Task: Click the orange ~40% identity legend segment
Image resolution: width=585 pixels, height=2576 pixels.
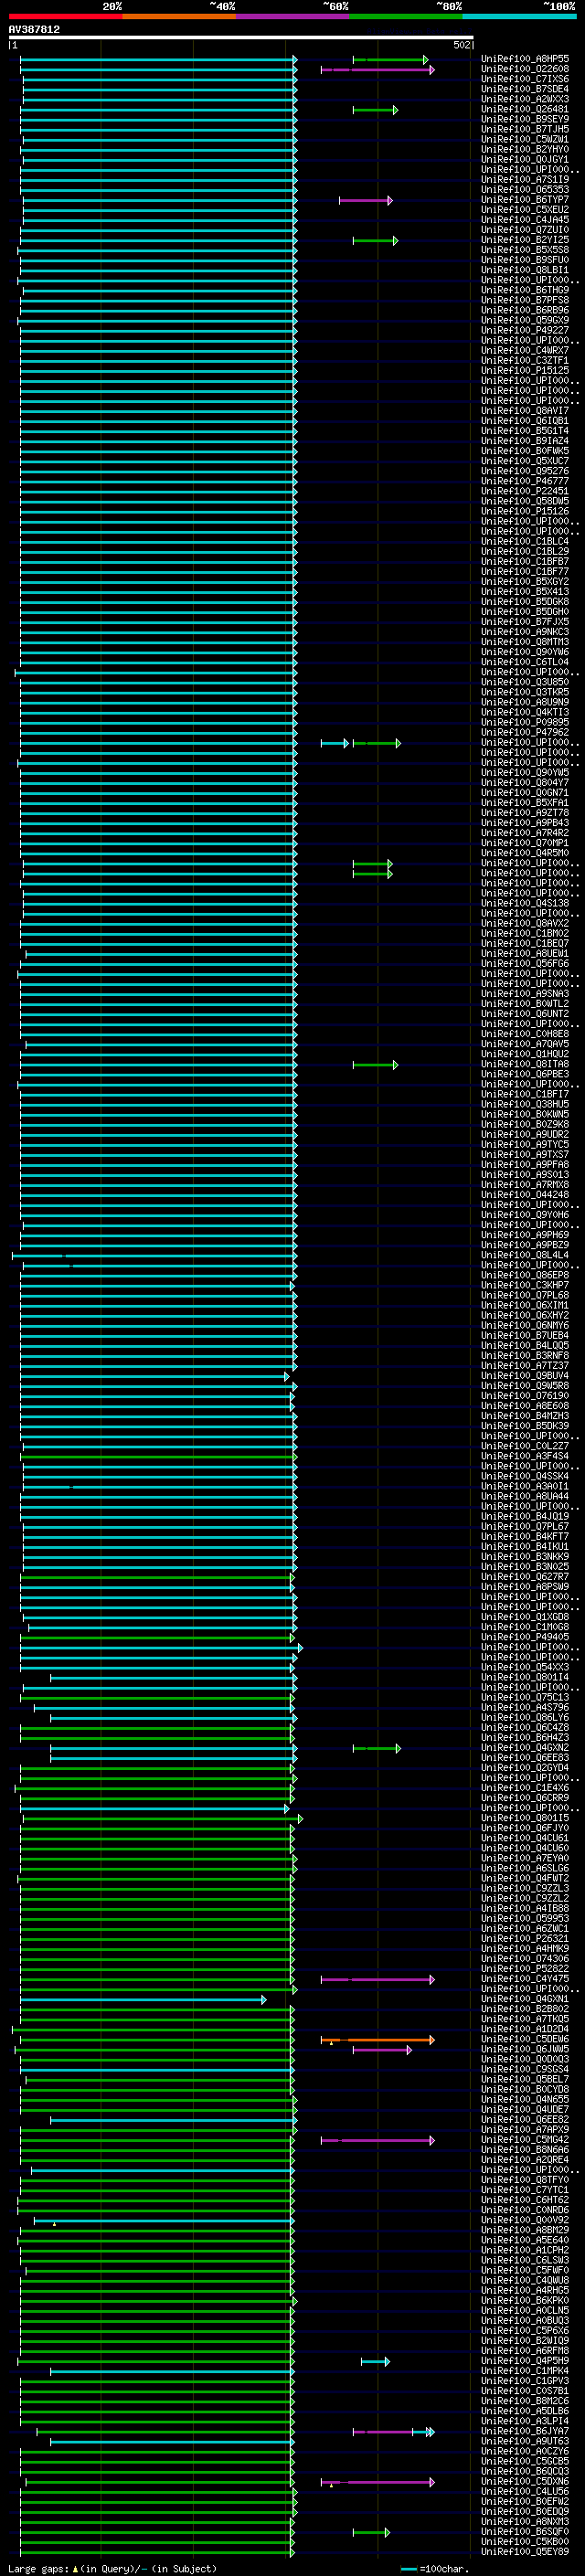Action: (x=178, y=16)
